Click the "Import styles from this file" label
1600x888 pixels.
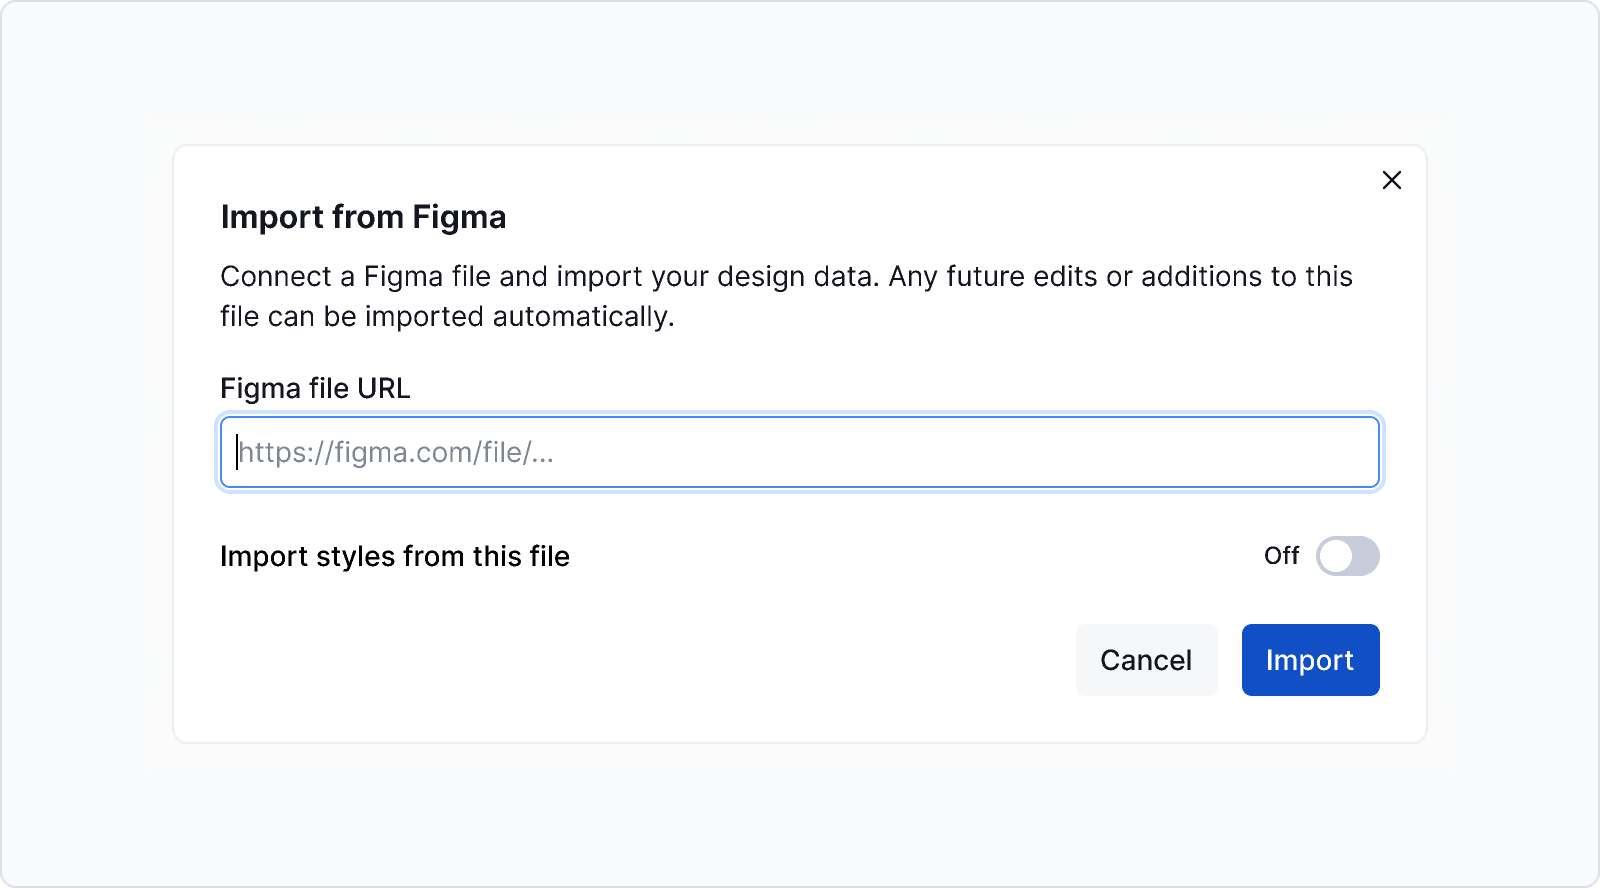395,556
